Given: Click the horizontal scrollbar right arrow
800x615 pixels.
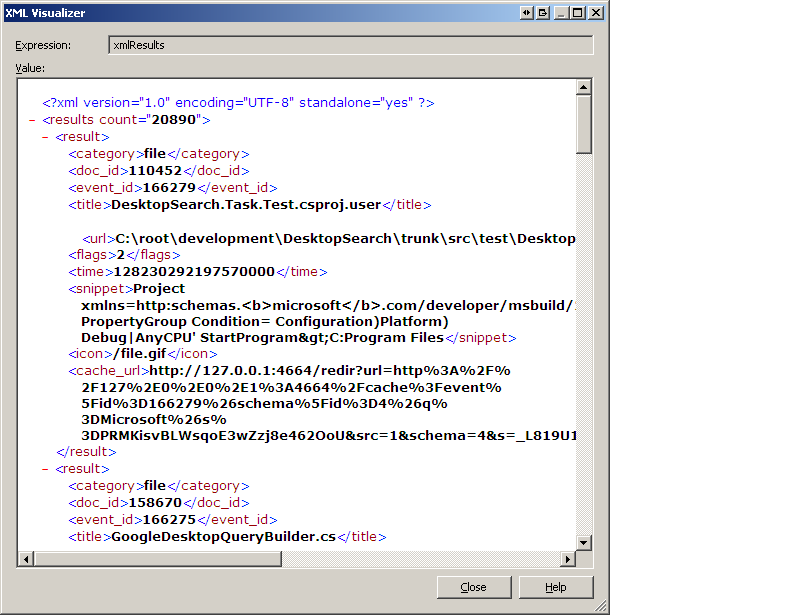Looking at the screenshot, I should tap(568, 560).
